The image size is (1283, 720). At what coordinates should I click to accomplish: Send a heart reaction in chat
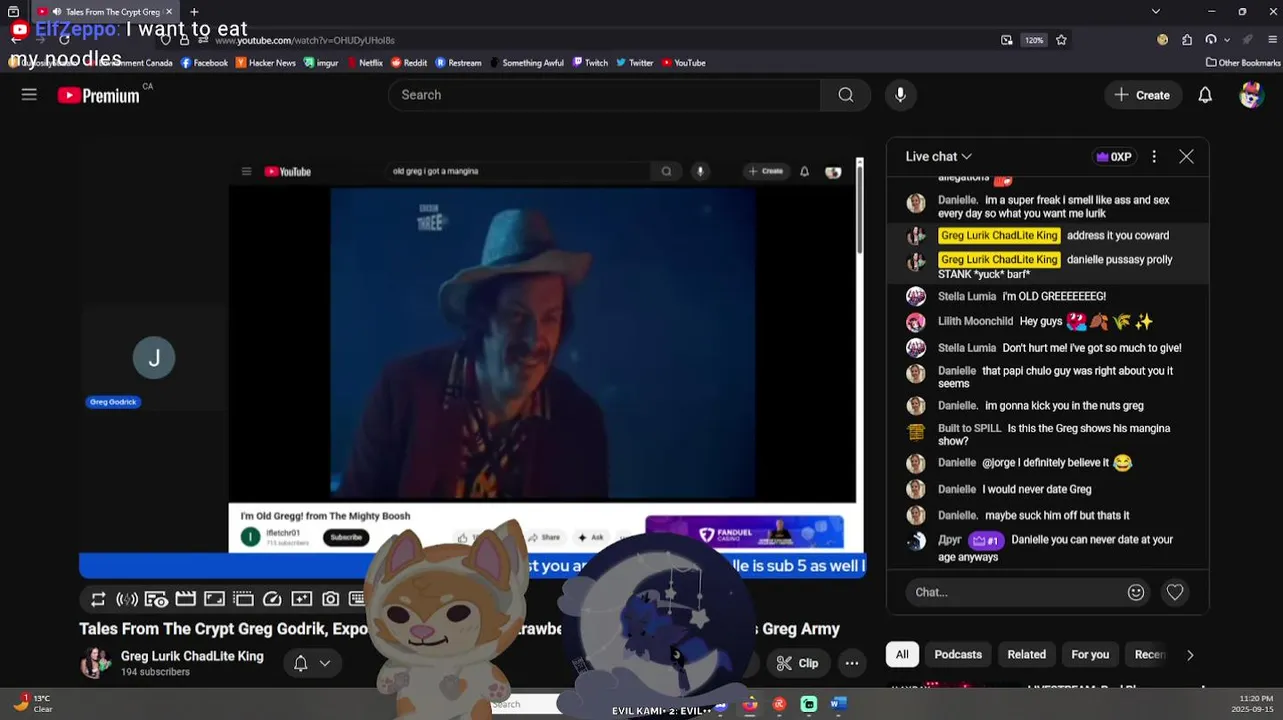[1175, 592]
